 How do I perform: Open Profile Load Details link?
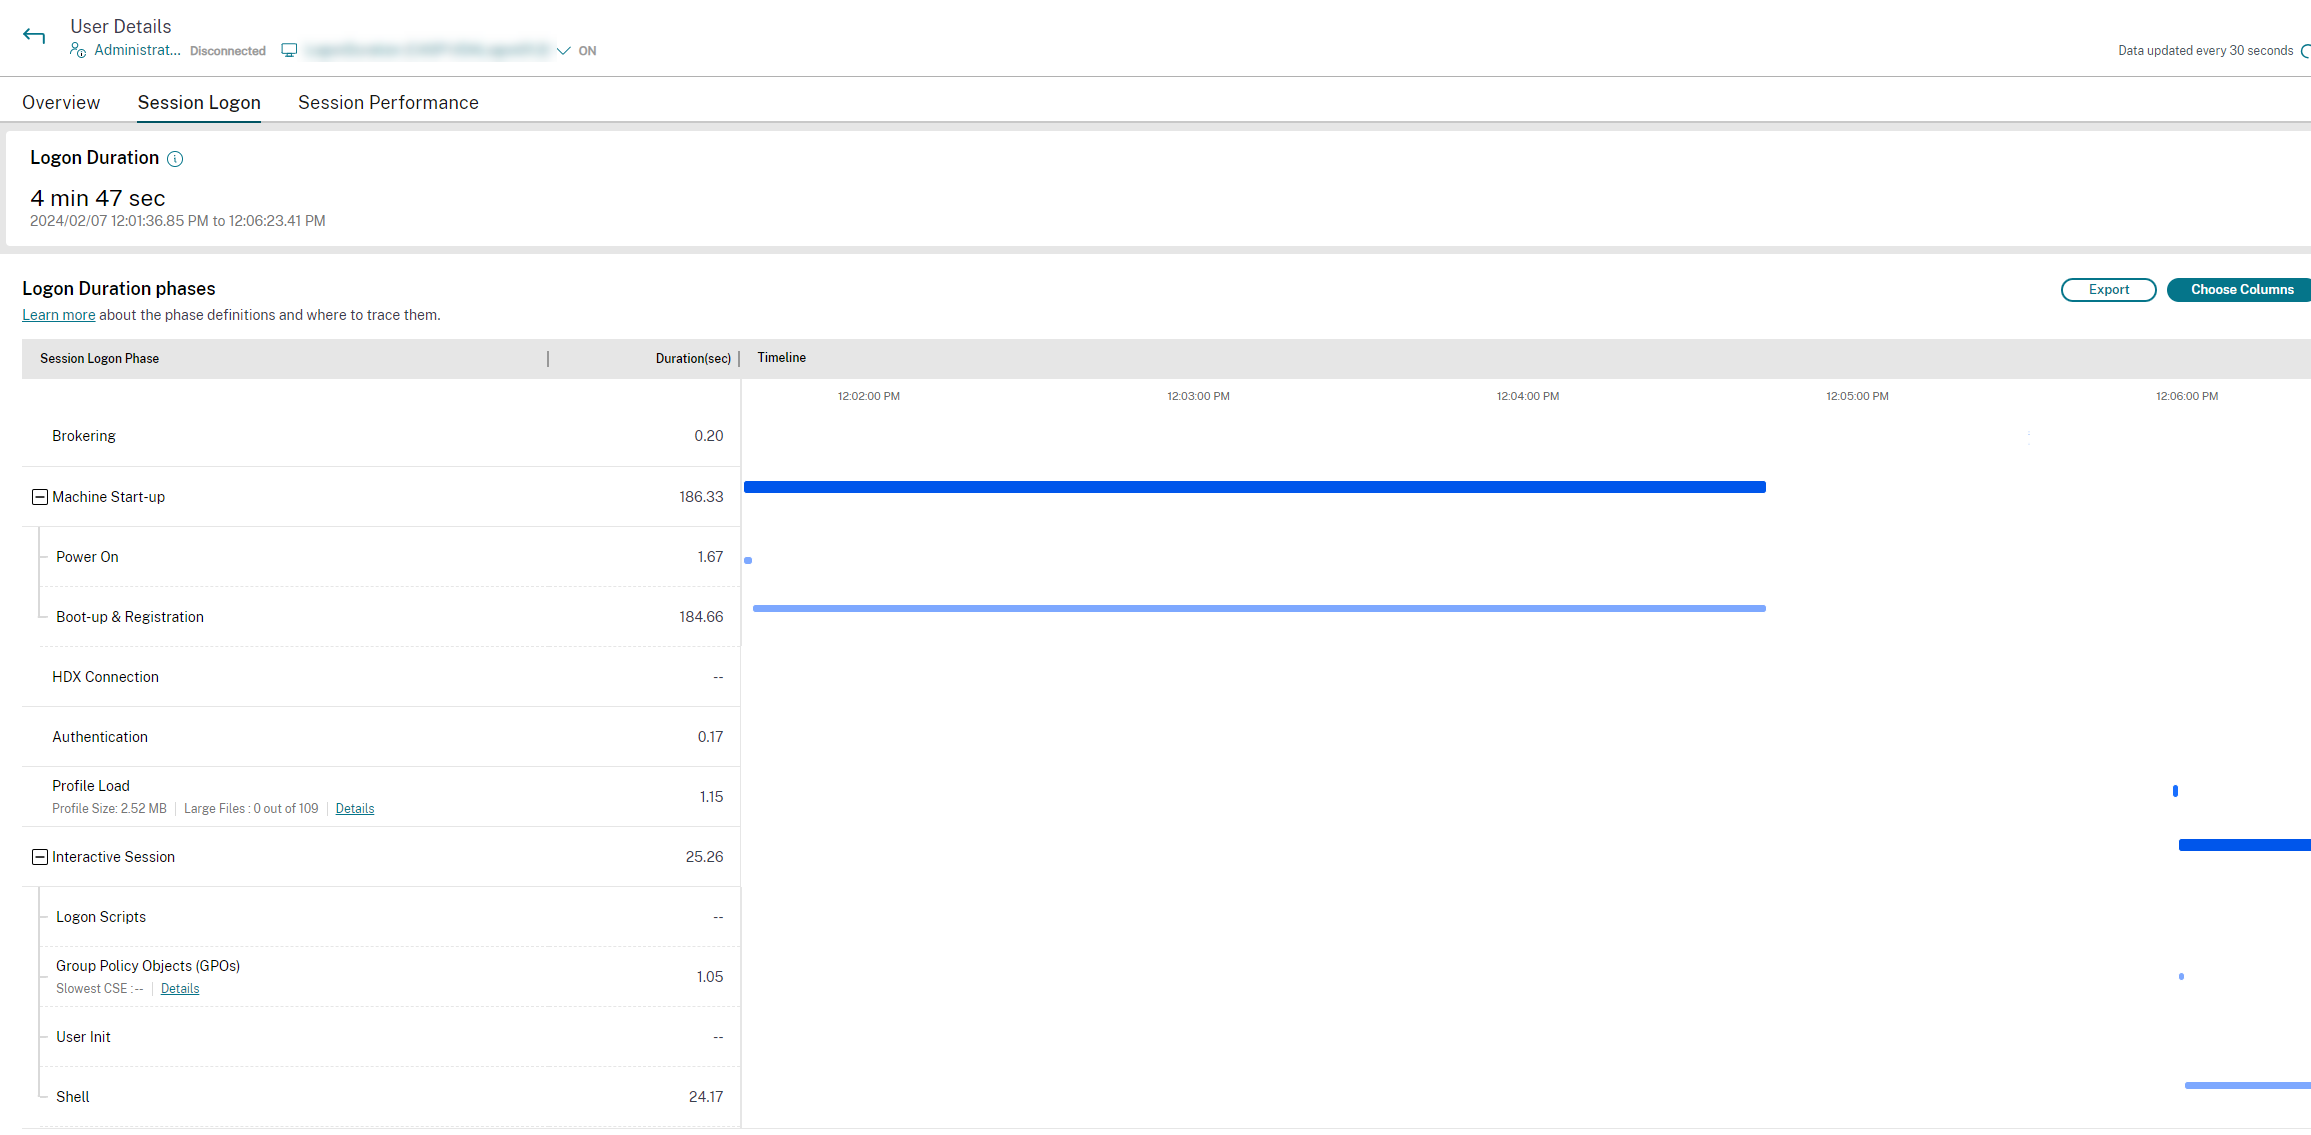click(354, 809)
